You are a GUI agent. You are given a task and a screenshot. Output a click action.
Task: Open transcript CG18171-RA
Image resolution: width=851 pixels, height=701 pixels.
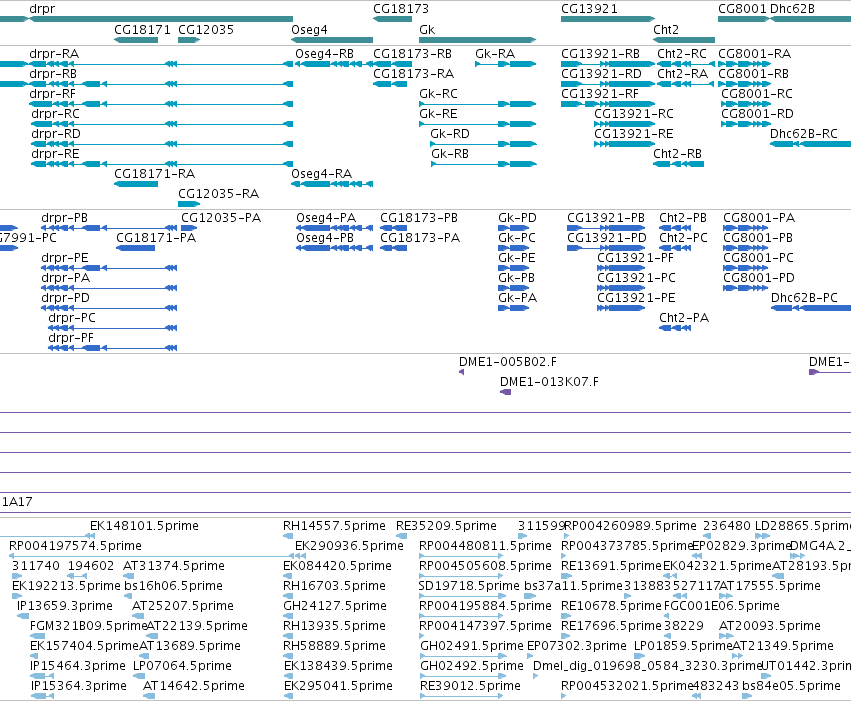[x=136, y=184]
